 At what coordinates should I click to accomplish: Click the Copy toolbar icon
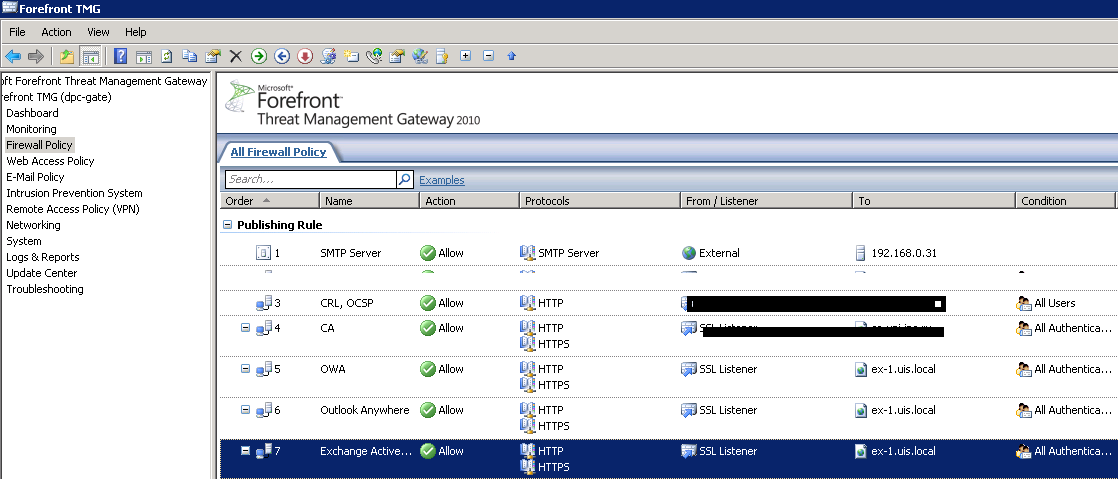[190, 56]
